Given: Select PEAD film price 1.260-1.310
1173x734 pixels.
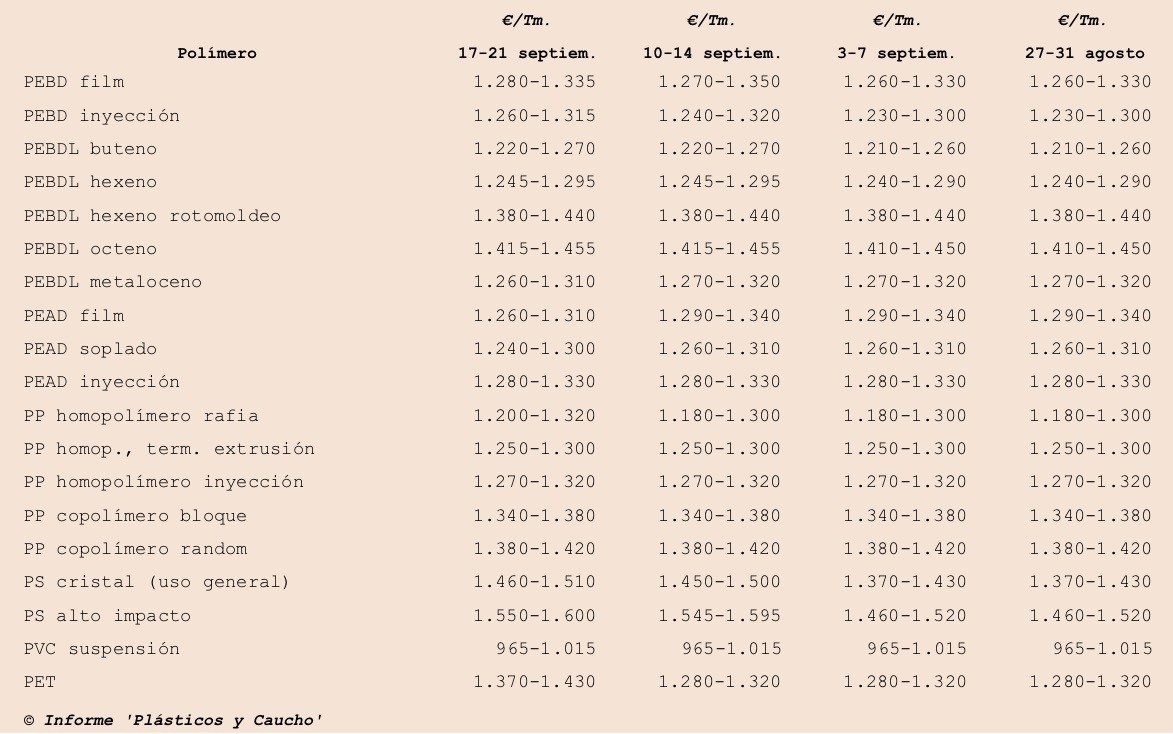Looking at the screenshot, I should point(534,316).
